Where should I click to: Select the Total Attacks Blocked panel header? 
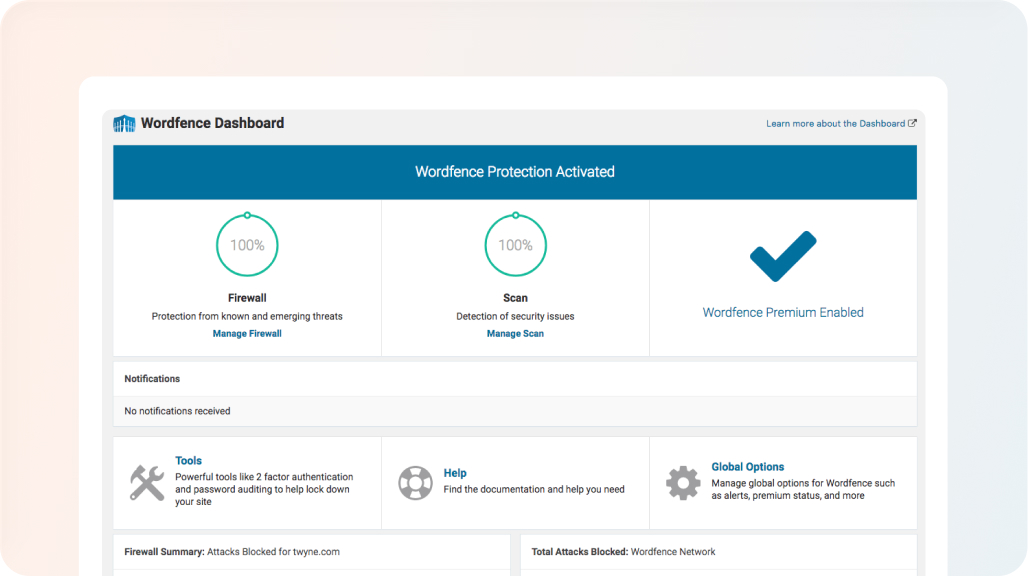624,551
